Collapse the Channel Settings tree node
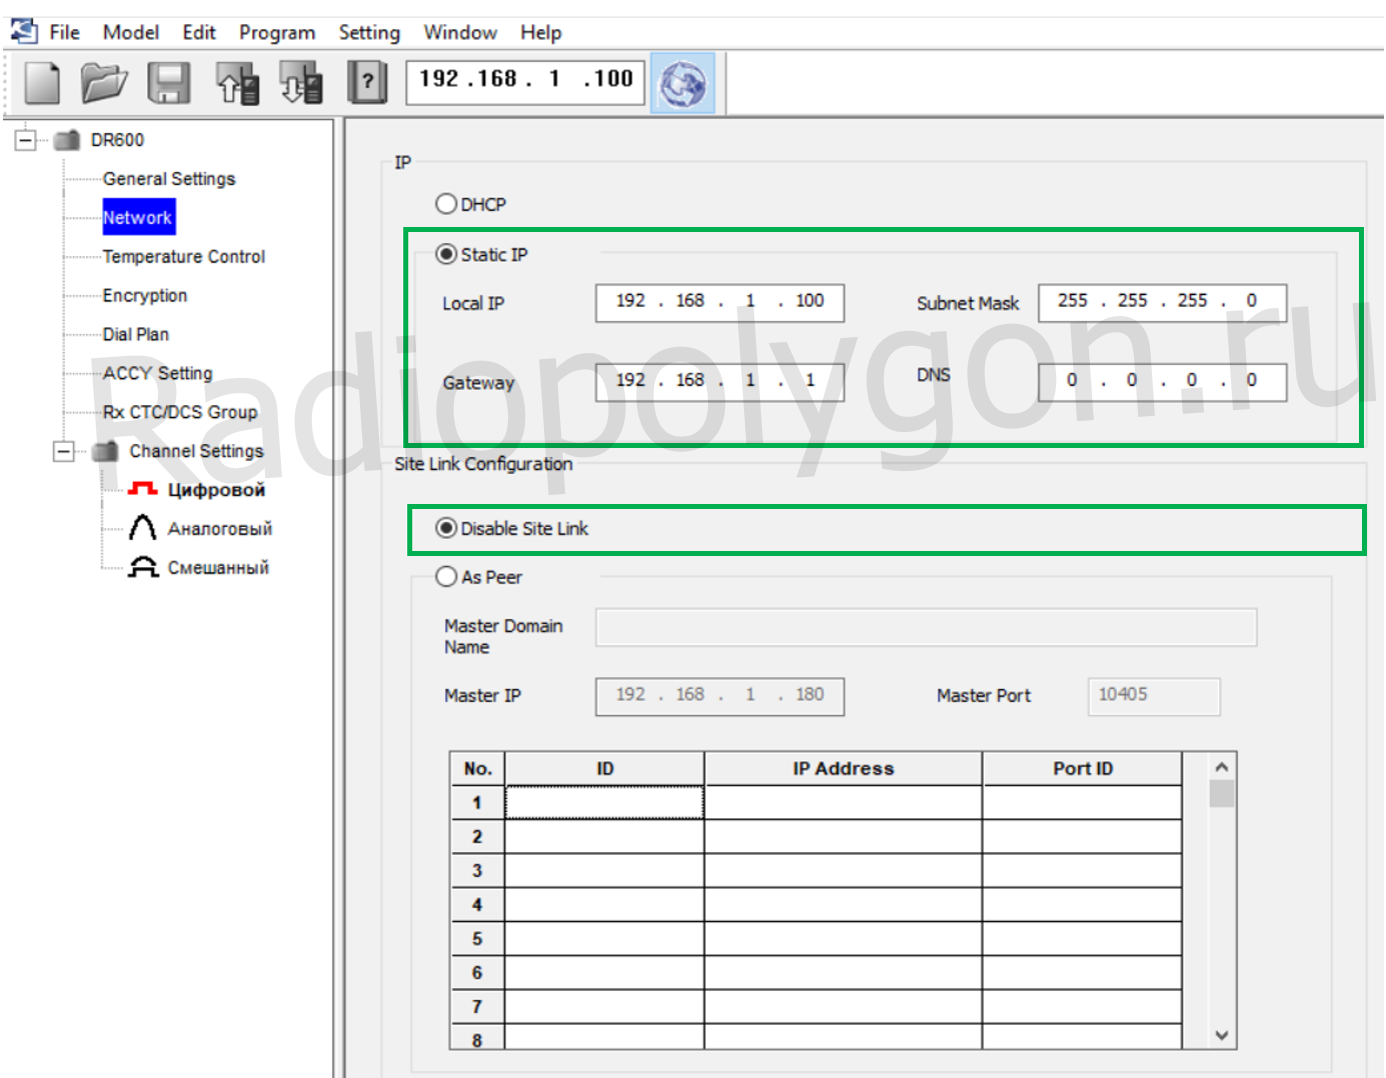Image resolution: width=1386 pixels, height=1078 pixels. coord(64,452)
